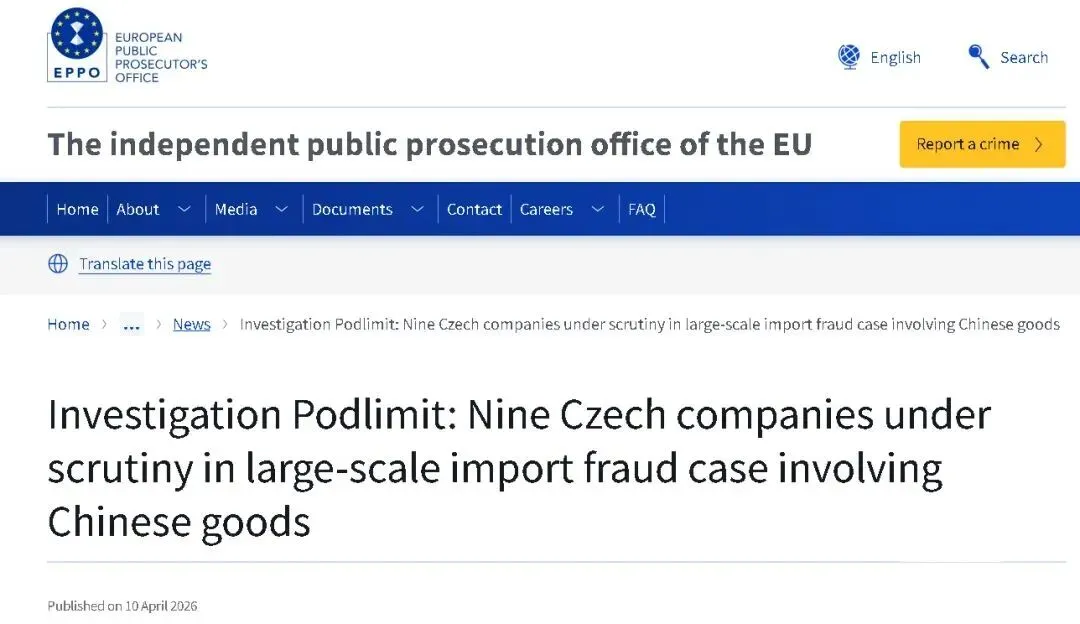Open the Contact navigation item
Image resolution: width=1080 pixels, height=624 pixels.
tap(474, 209)
